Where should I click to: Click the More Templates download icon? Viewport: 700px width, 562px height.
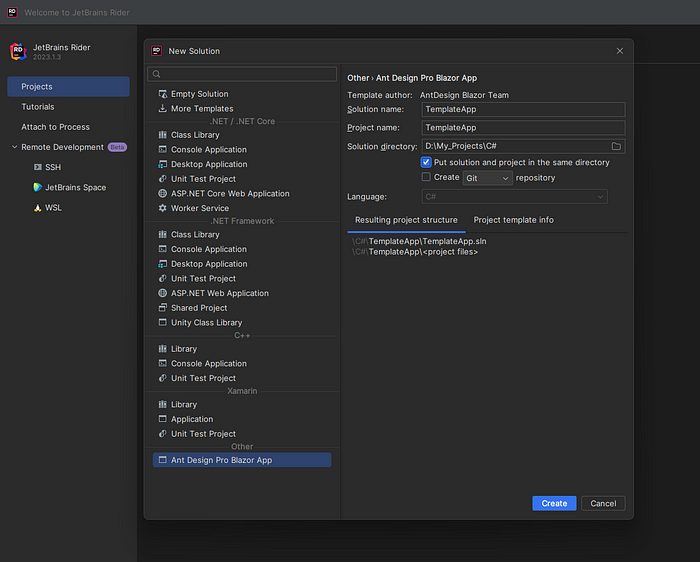pyautogui.click(x=162, y=108)
